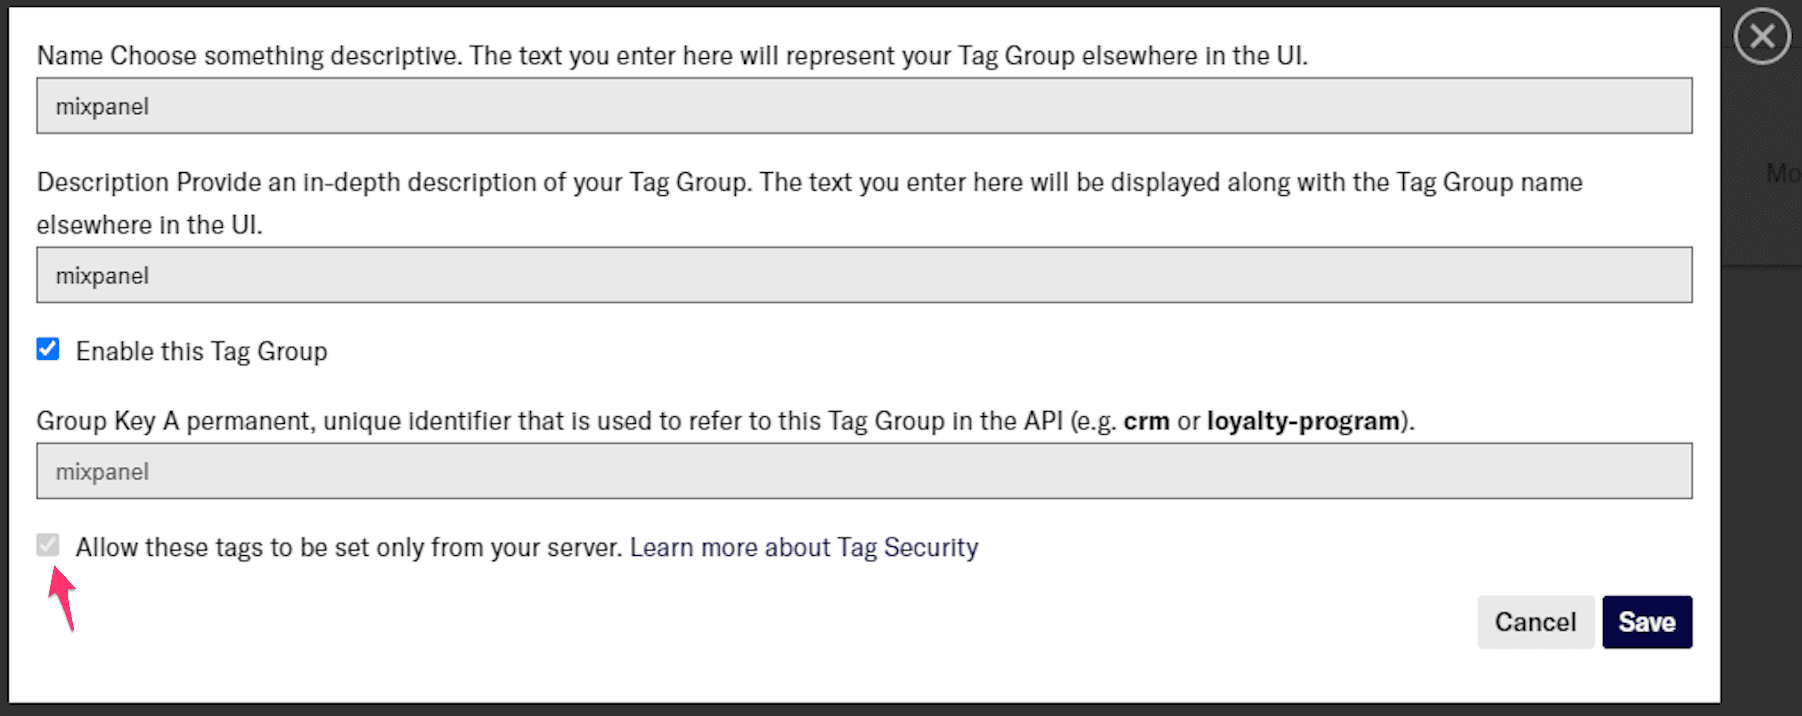Toggle the server-only tags checkbox
This screenshot has width=1802, height=716.
click(x=48, y=545)
